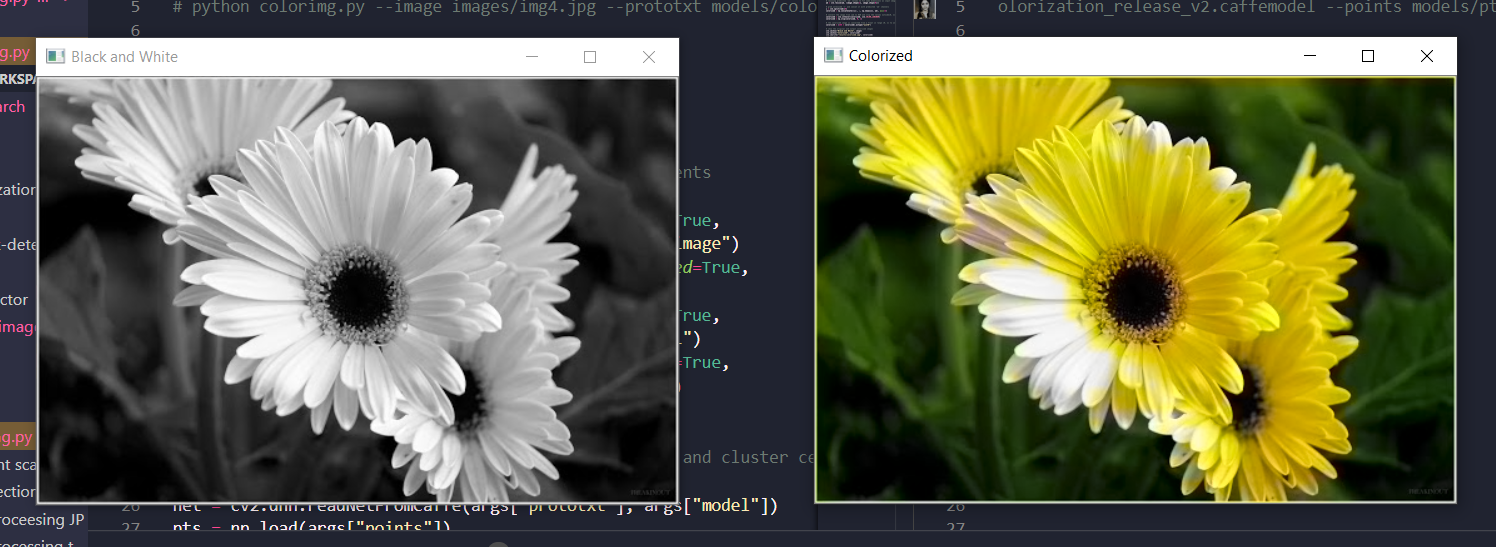The height and width of the screenshot is (547, 1496).
Task: Click the Black and White window's app icon
Action: click(55, 57)
